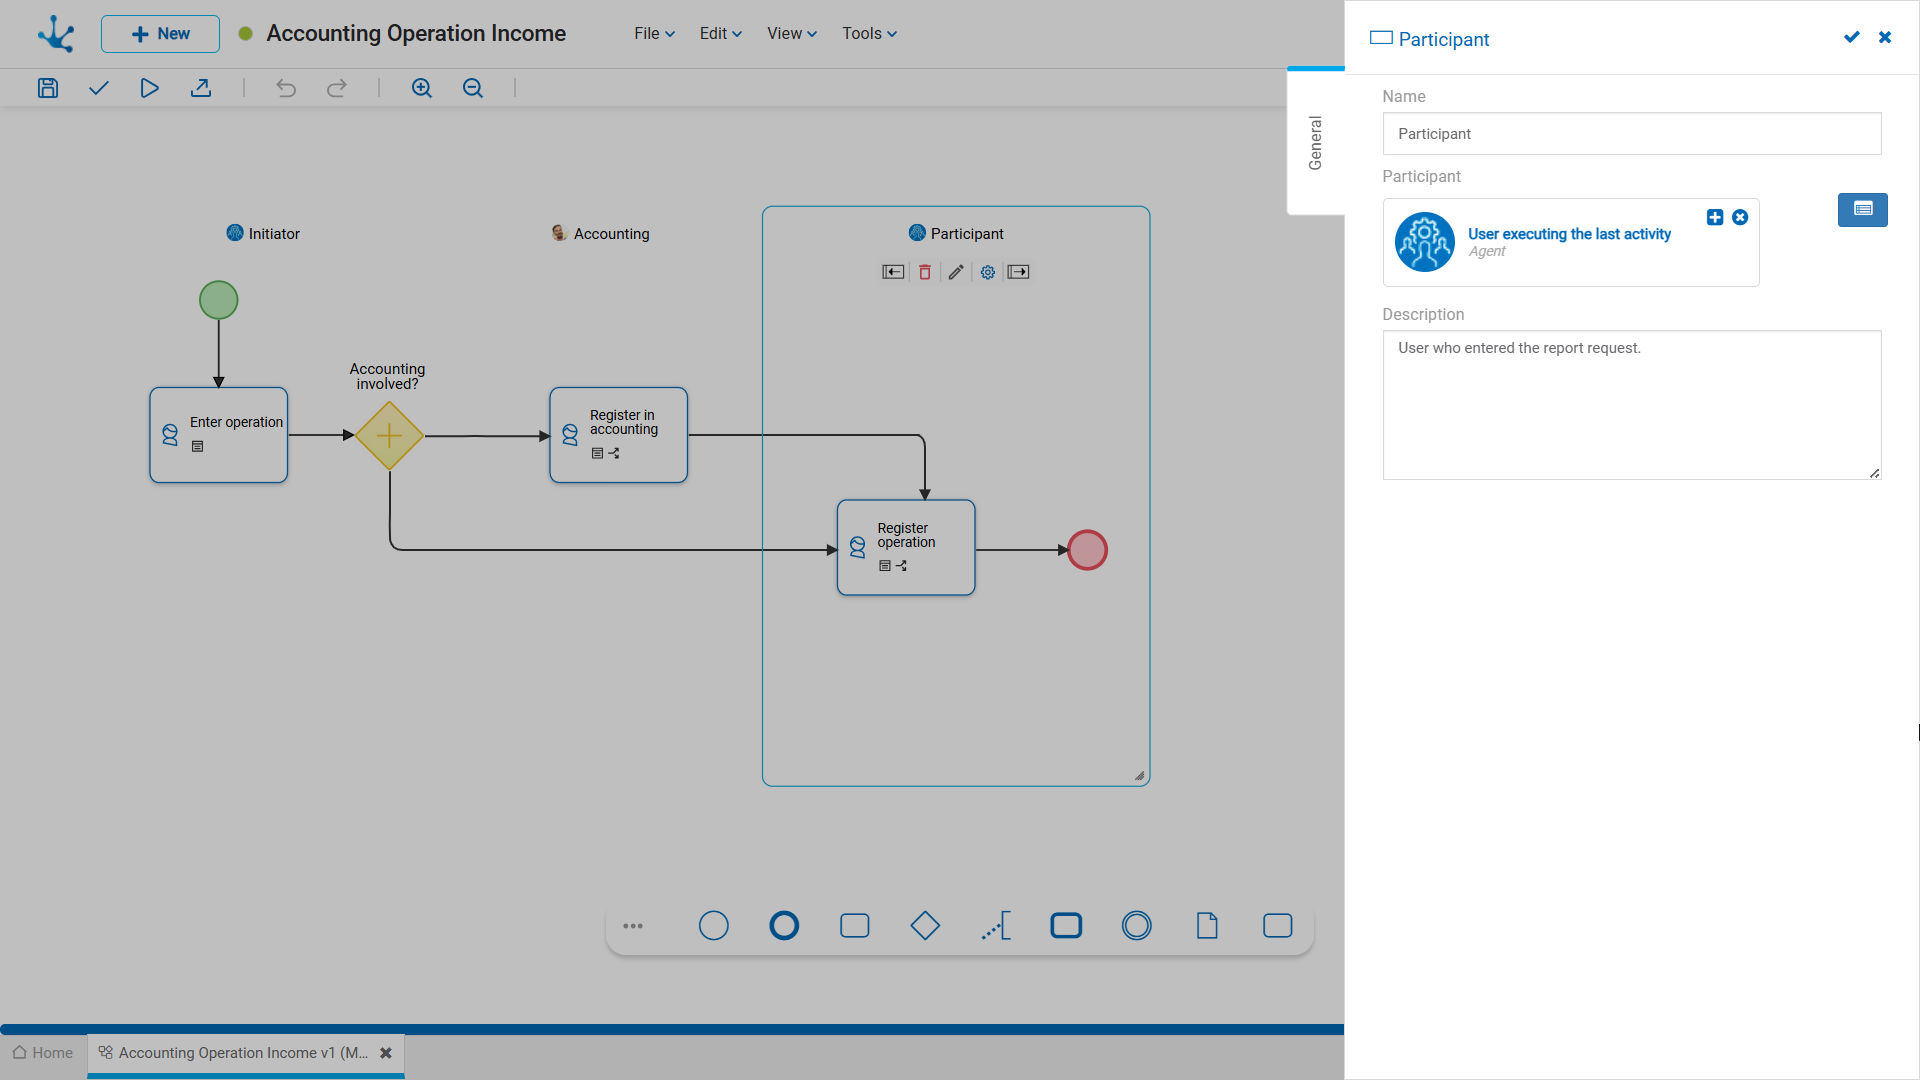Insert lane to the left of Participant

click(893, 272)
